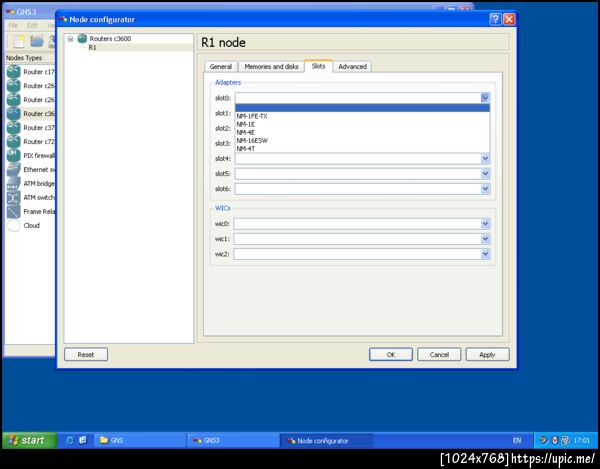Click the system tray icon next to clock
Image resolution: width=600 pixels, height=469 pixels.
tap(565, 440)
